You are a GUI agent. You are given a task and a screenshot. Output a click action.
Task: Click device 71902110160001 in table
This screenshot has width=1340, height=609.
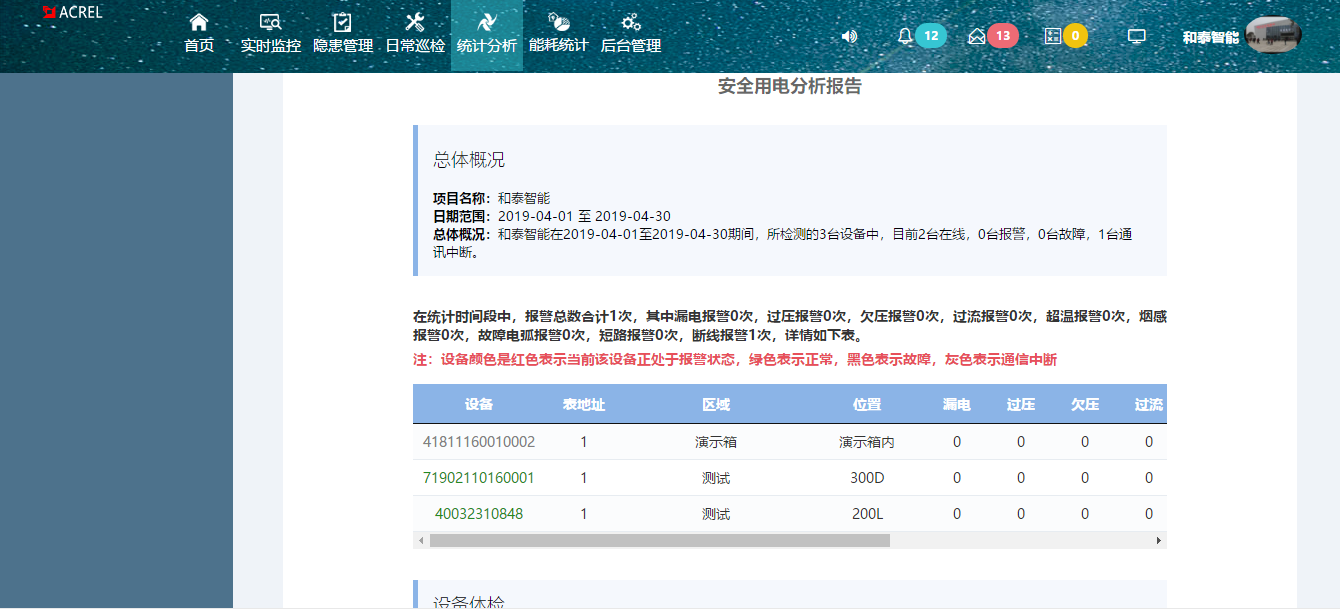479,478
